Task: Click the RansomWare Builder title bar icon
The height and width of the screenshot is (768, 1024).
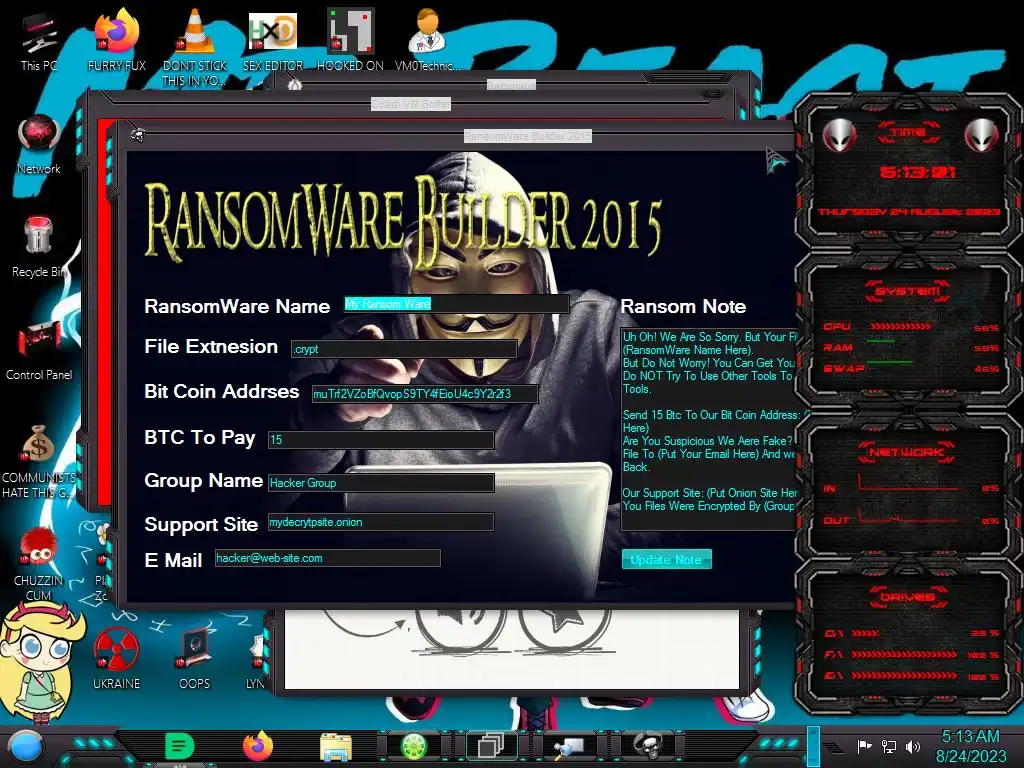Action: (138, 135)
